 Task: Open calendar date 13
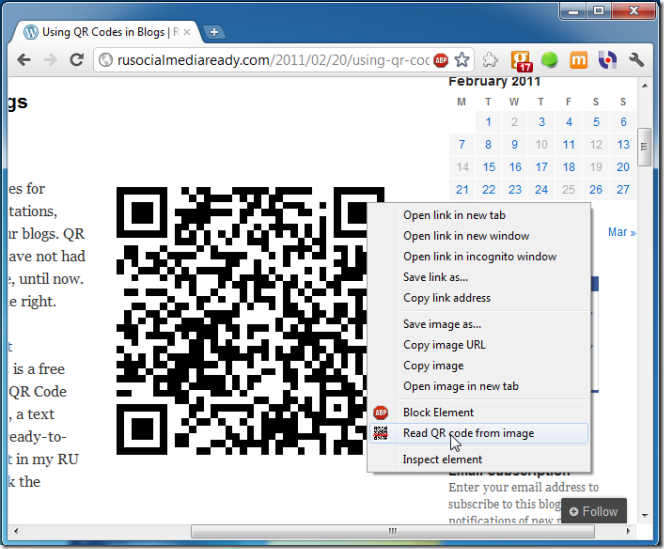point(623,144)
